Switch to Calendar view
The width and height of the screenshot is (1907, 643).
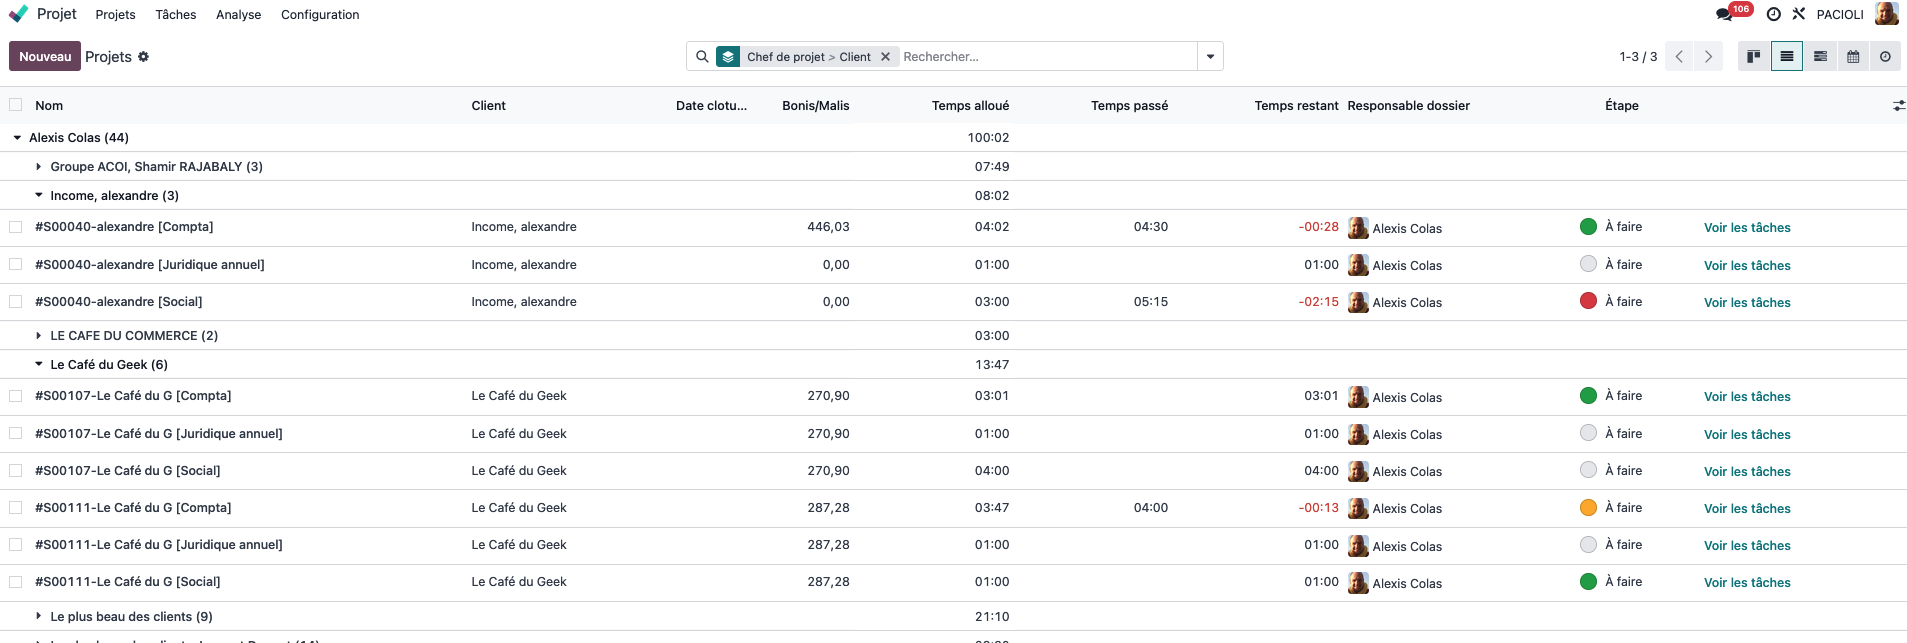coord(1853,57)
